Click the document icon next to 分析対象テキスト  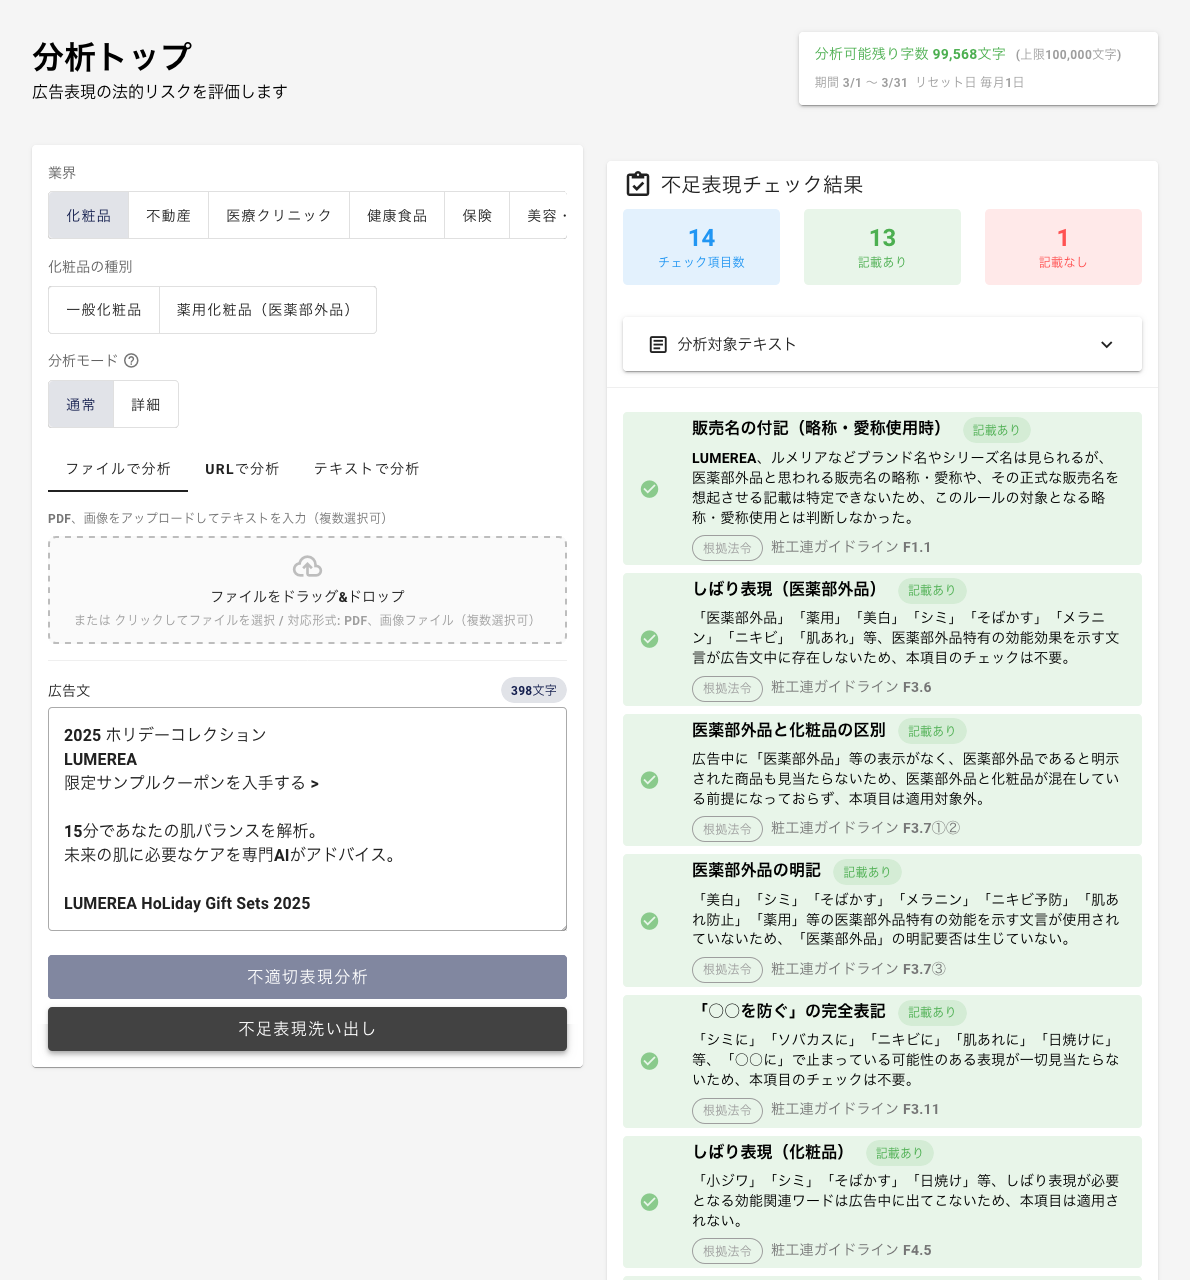coord(657,344)
